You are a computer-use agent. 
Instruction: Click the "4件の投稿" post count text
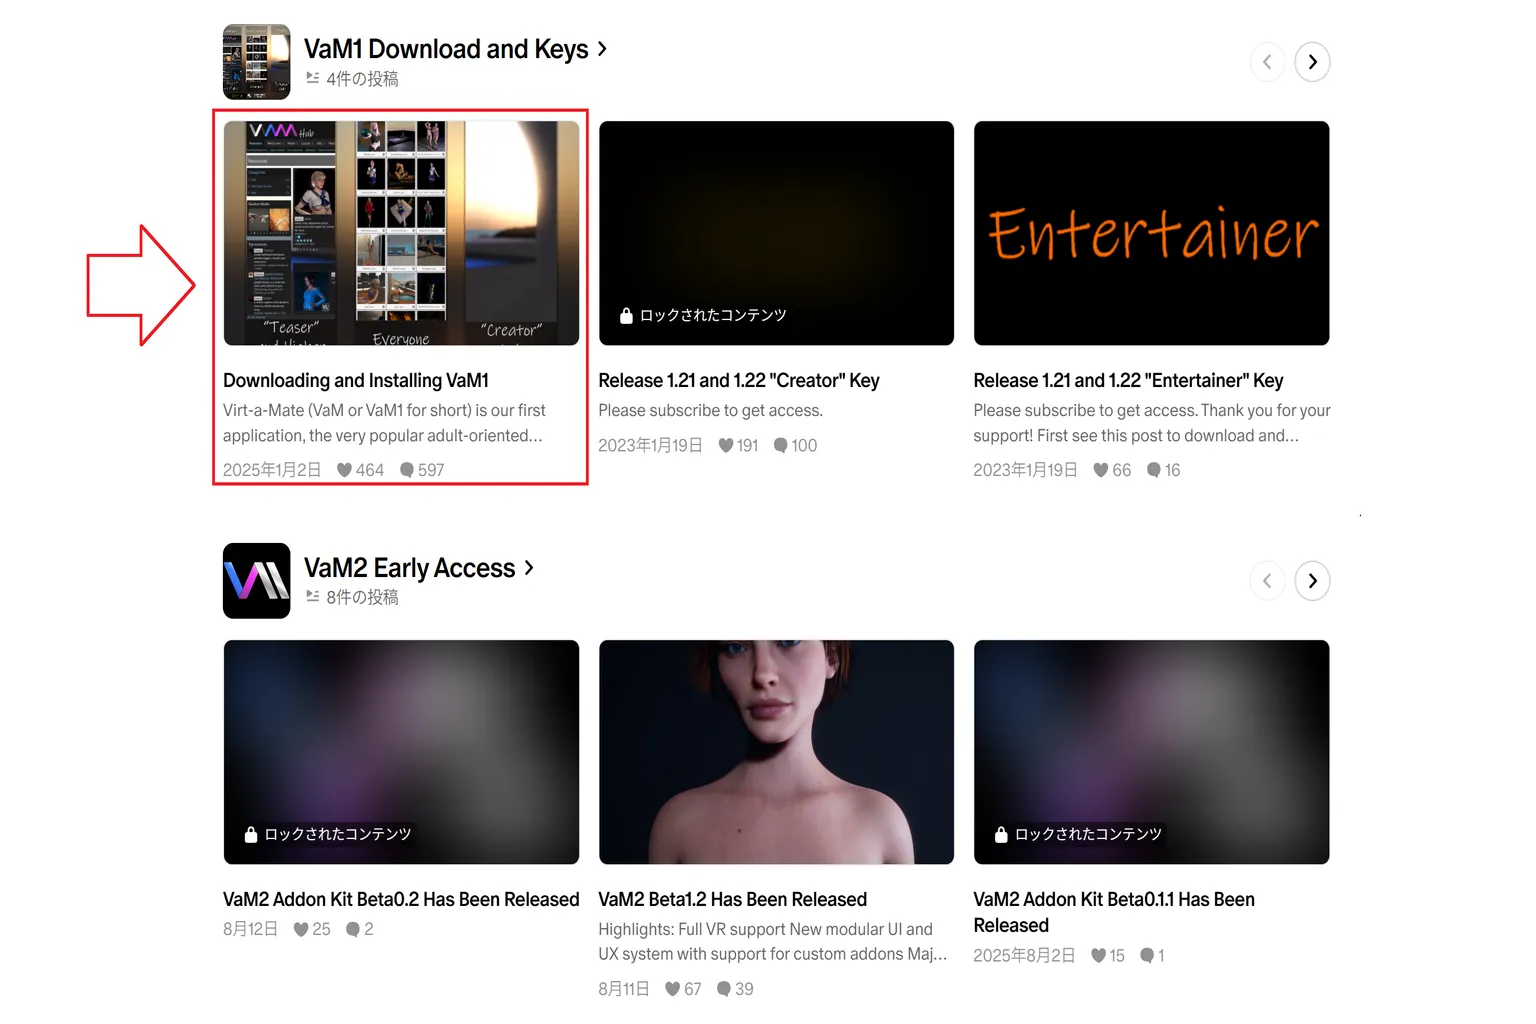[x=362, y=78]
